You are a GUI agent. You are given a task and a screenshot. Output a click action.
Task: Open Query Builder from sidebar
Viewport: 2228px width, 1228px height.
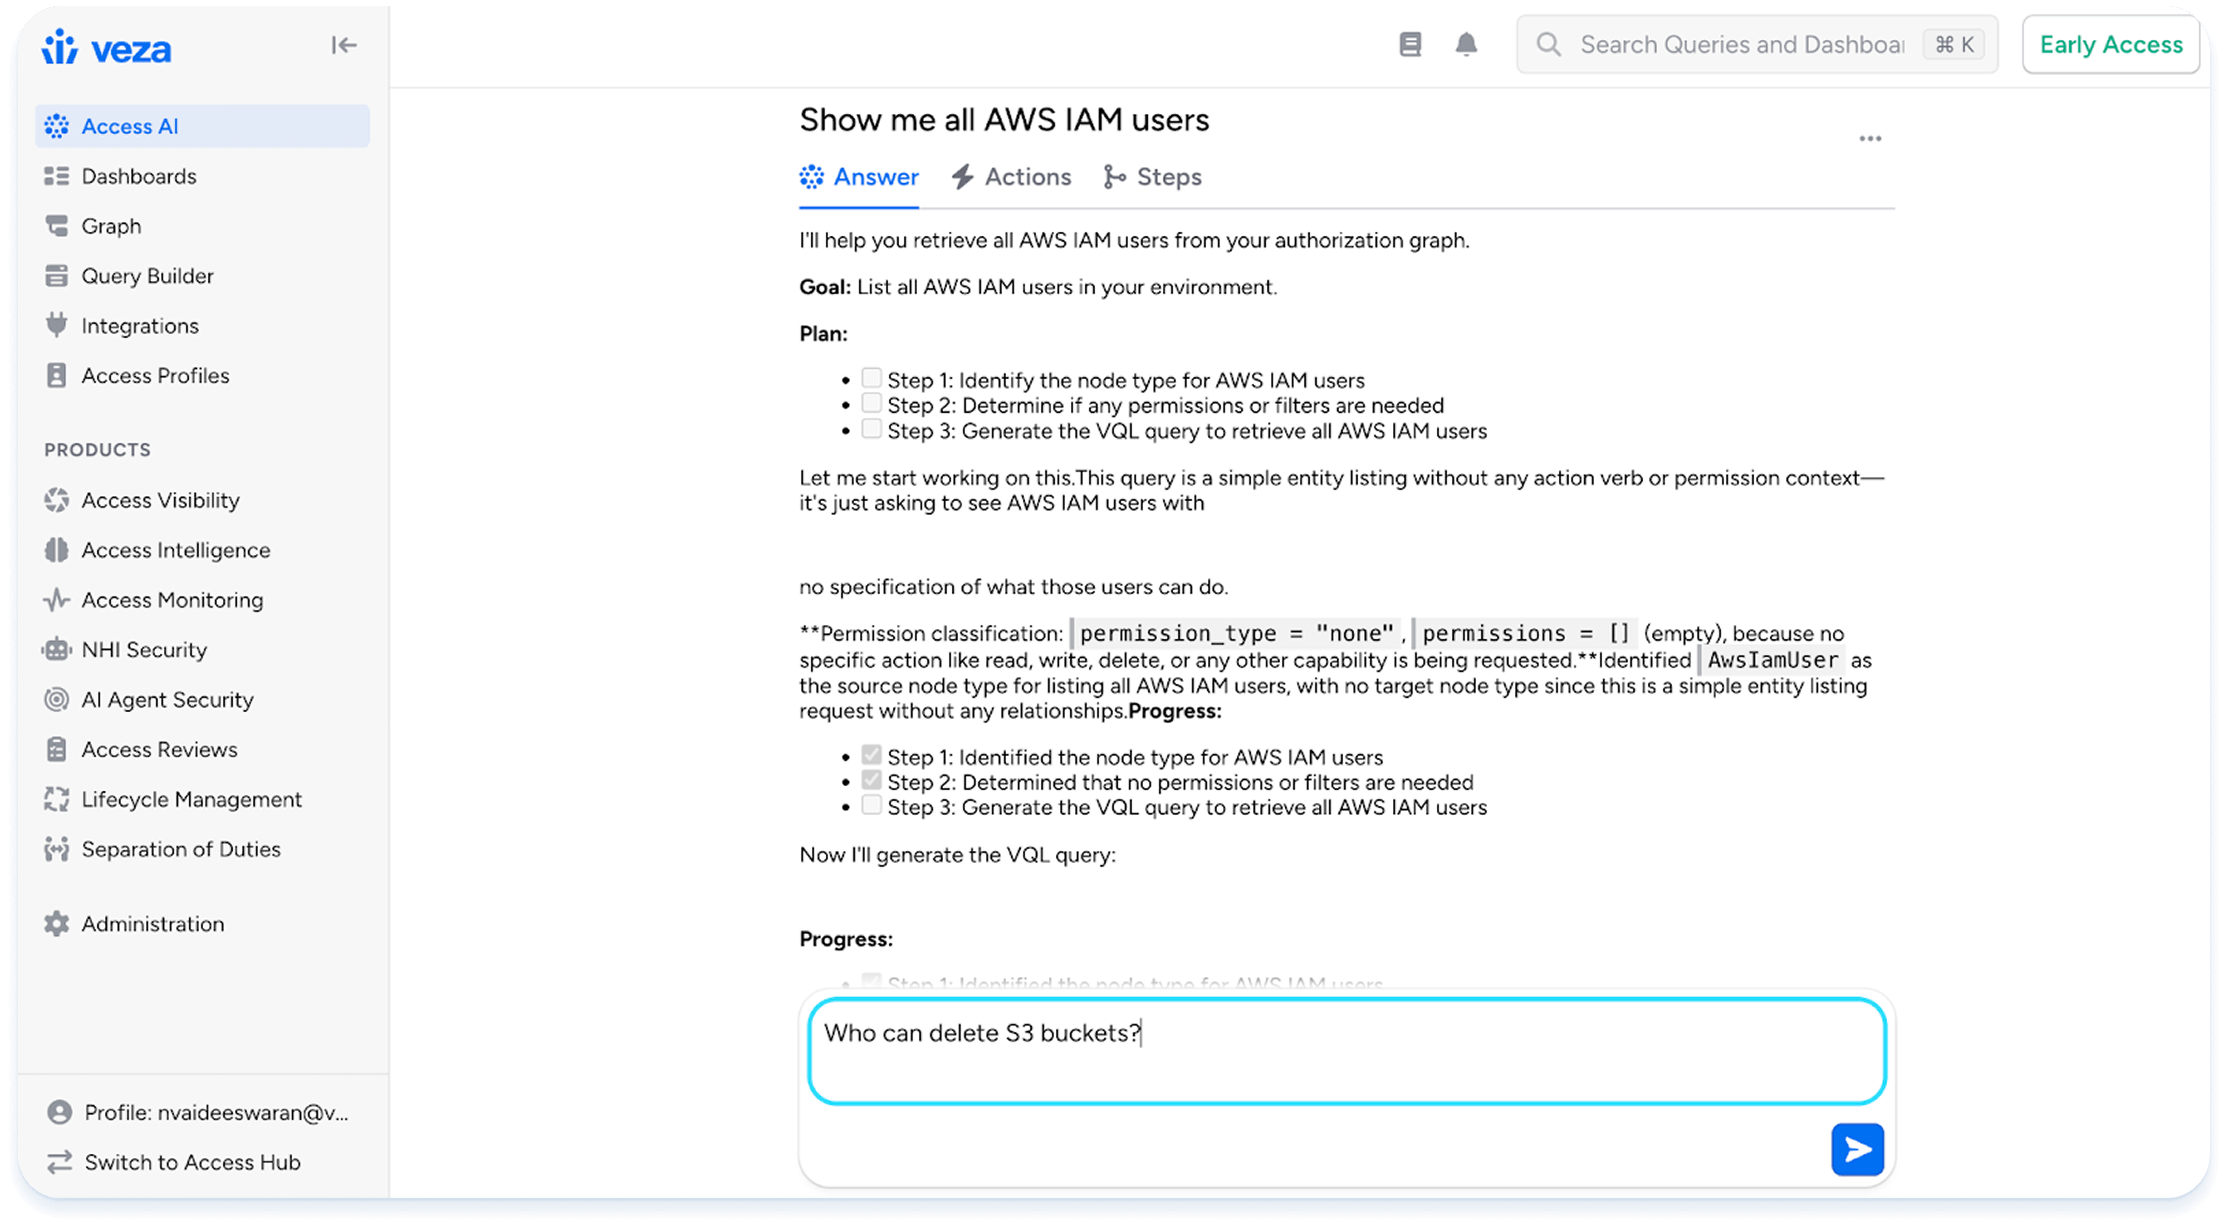pos(147,276)
